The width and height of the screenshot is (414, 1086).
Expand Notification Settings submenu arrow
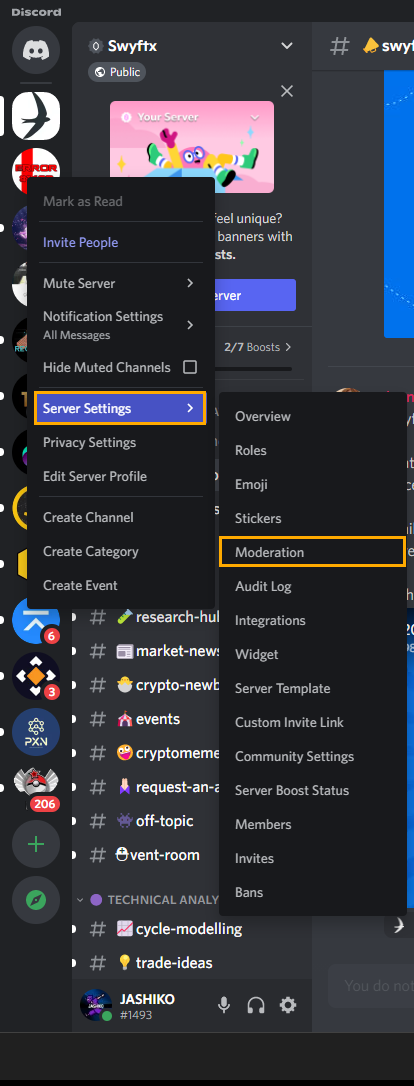[190, 325]
